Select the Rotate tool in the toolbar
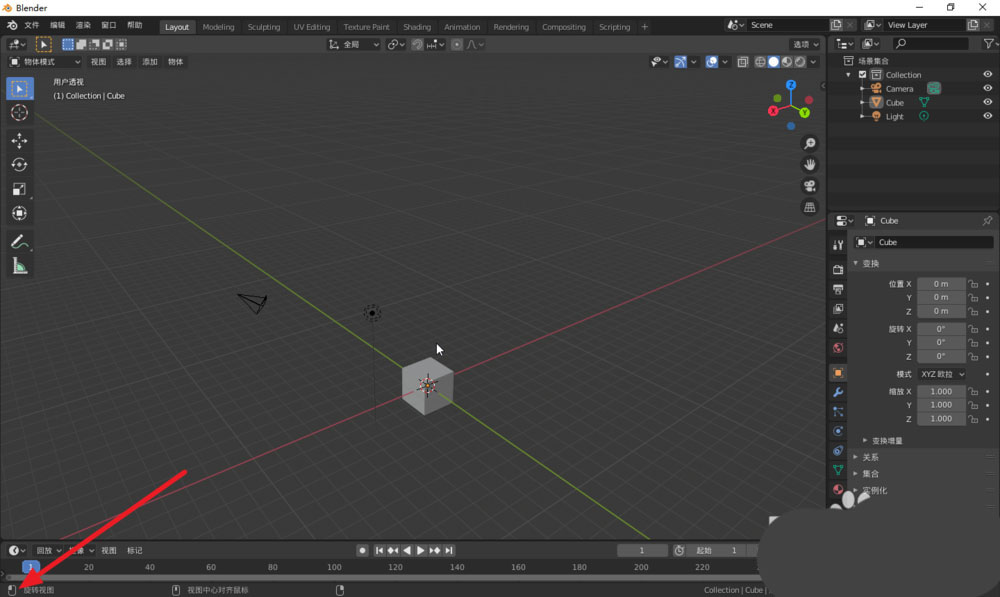1000x597 pixels. point(18,166)
